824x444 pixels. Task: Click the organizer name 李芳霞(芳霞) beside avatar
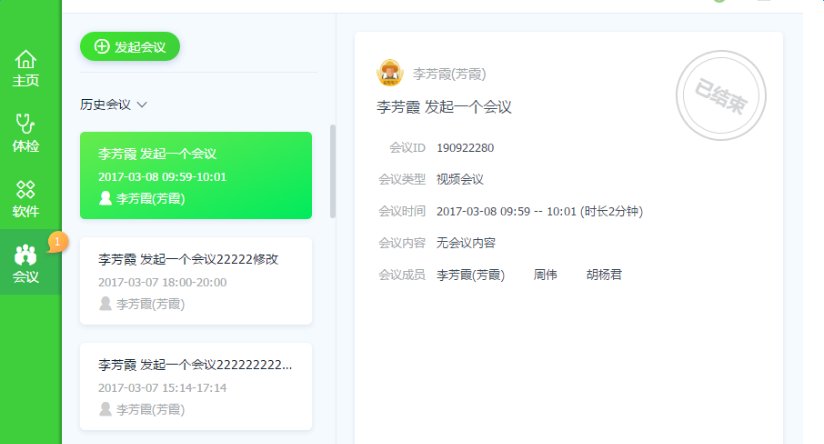click(x=449, y=74)
